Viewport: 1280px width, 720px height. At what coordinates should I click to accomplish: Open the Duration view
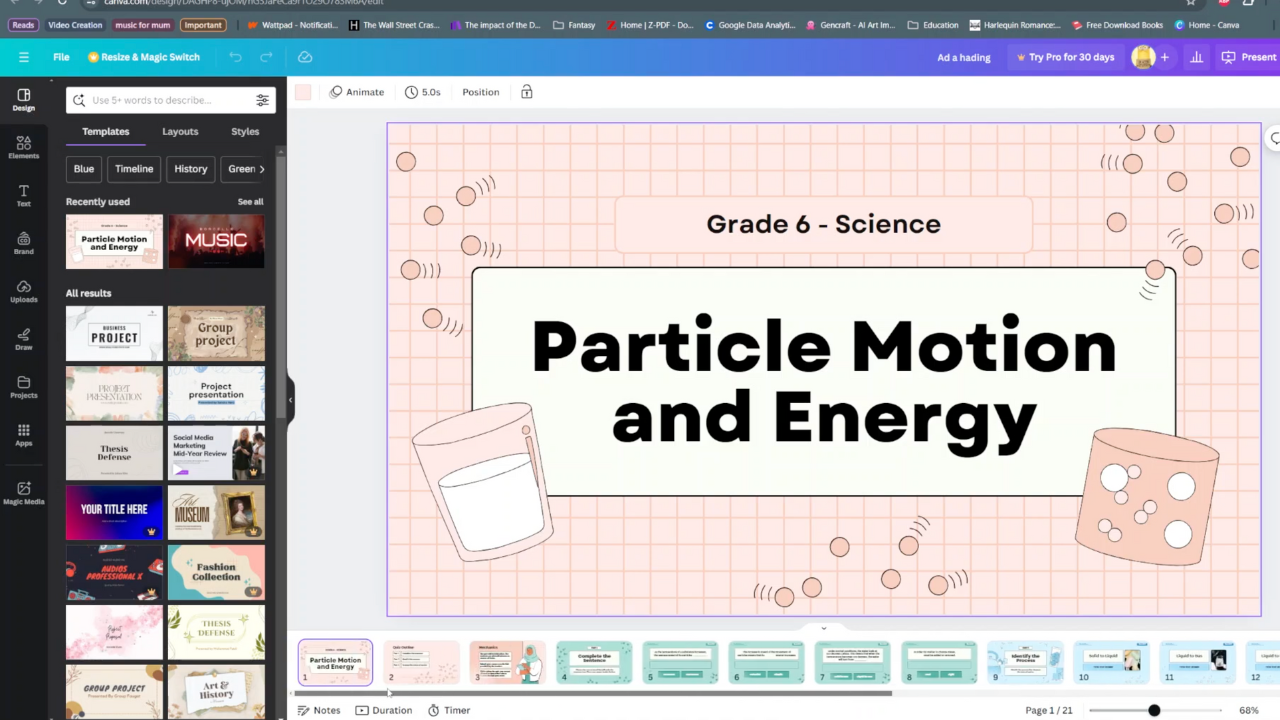(x=384, y=710)
